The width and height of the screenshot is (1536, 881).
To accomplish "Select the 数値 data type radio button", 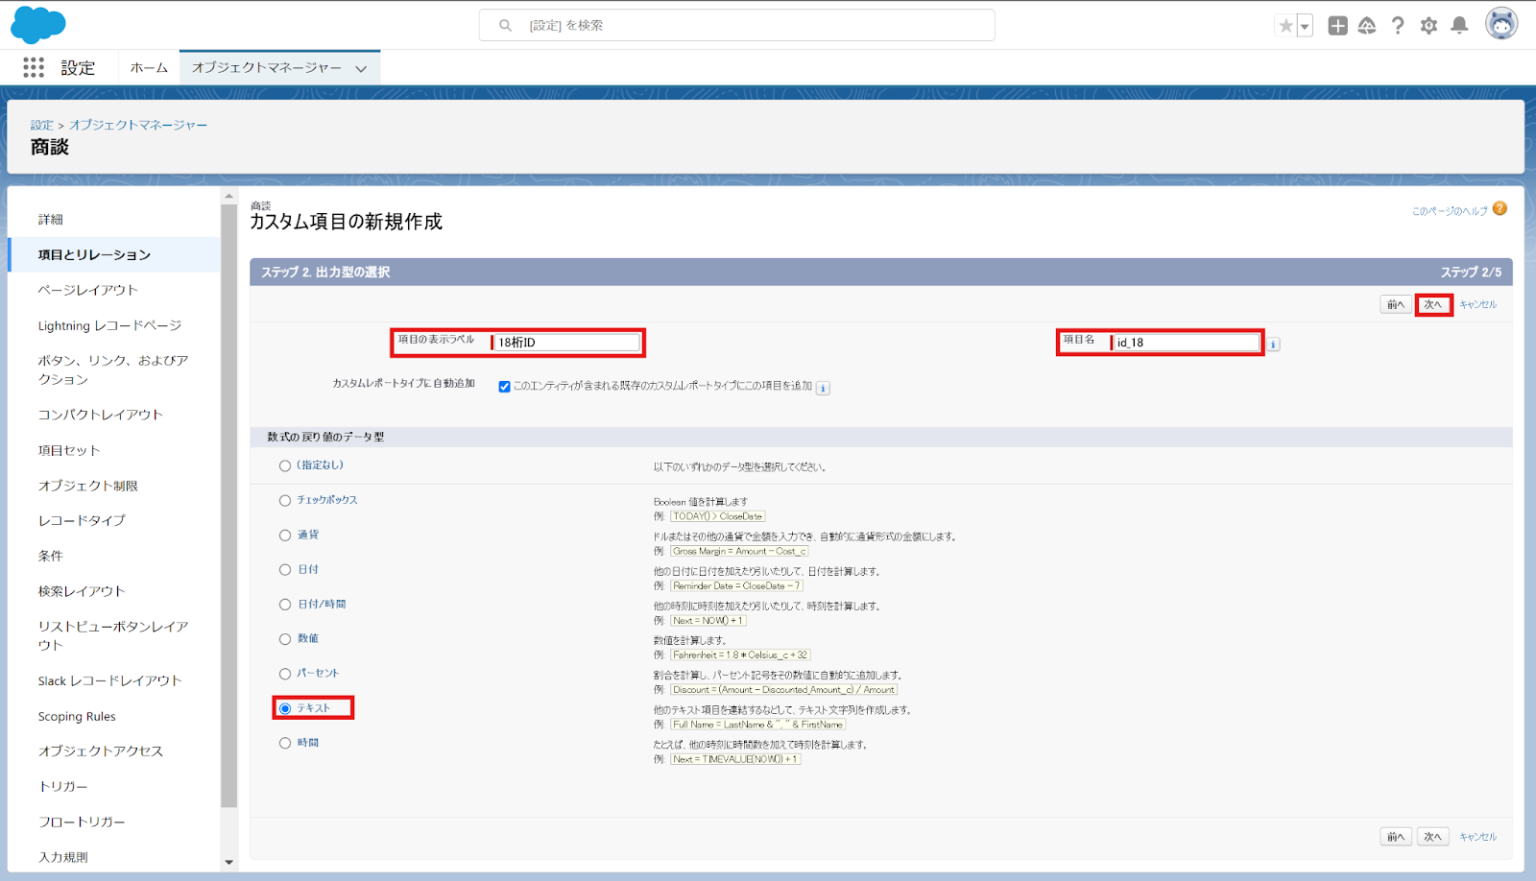I will pyautogui.click(x=285, y=638).
